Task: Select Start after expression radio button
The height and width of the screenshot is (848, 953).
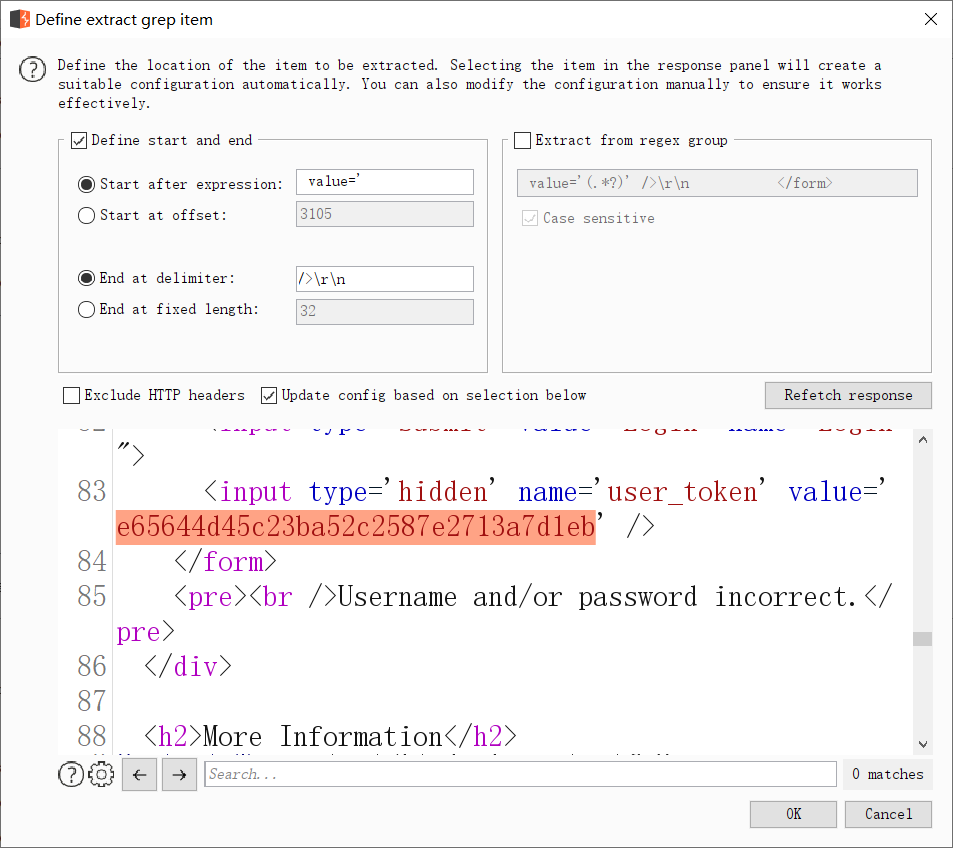Action: tap(86, 184)
